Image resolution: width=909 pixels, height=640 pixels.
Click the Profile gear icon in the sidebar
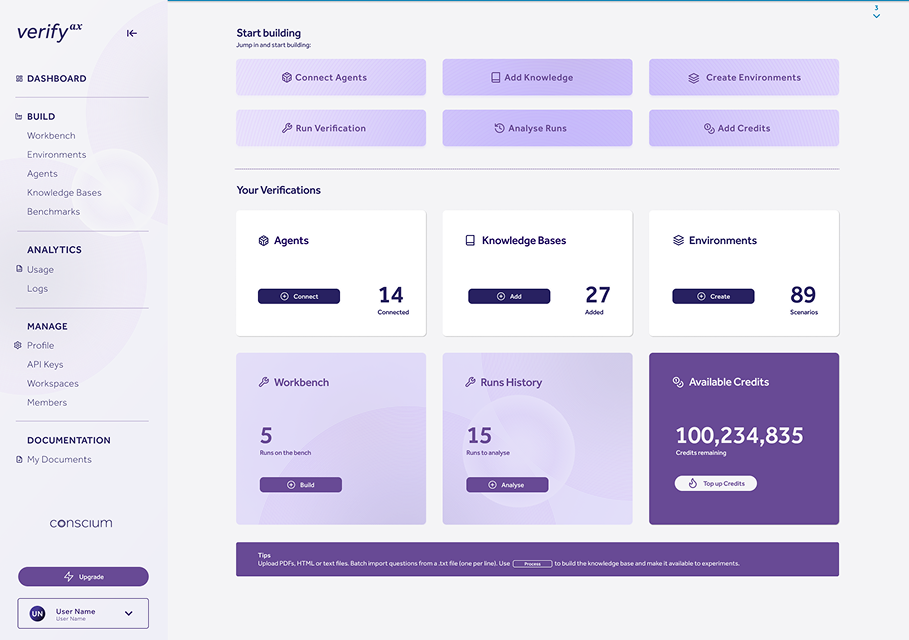18,346
